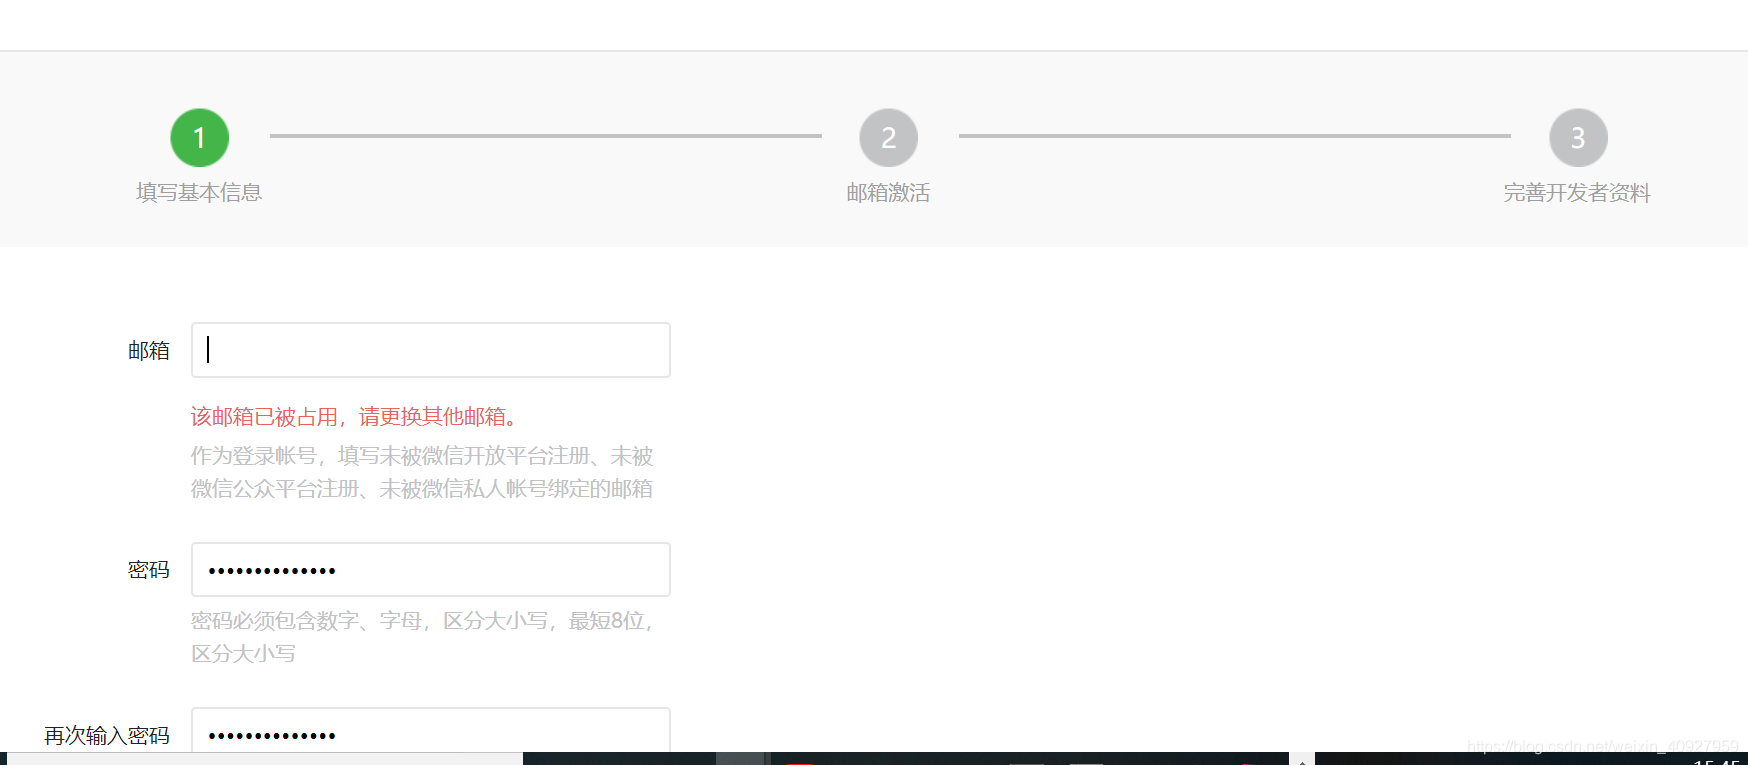Screen dimensions: 1748x765
Task: Click the 再次输入密码 confirm password field
Action: coord(431,731)
